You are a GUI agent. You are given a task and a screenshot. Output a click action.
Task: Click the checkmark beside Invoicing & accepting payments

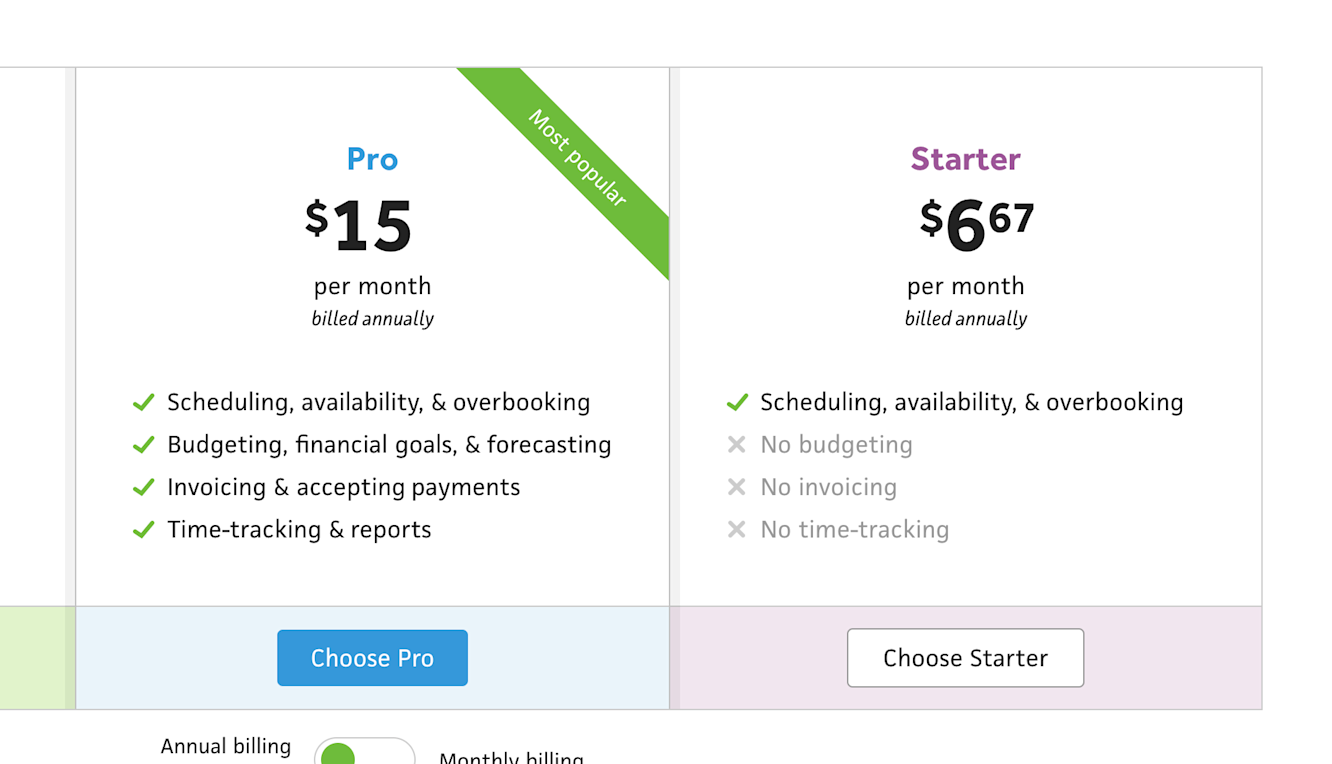[144, 488]
